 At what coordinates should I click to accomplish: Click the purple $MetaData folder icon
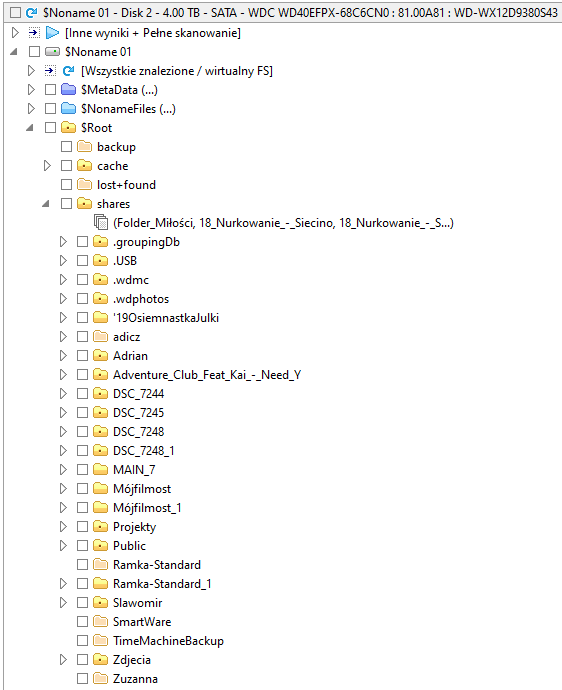tap(68, 89)
